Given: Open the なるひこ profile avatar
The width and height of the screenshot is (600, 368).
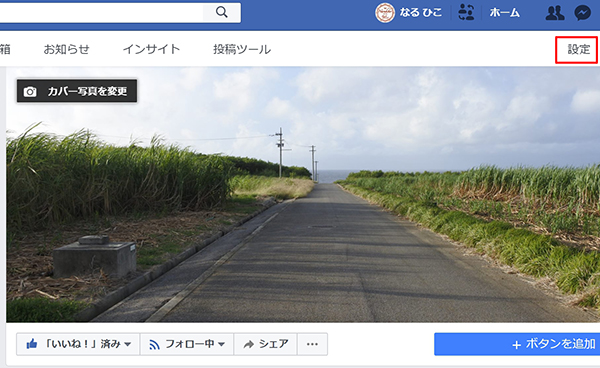Looking at the screenshot, I should tap(385, 13).
